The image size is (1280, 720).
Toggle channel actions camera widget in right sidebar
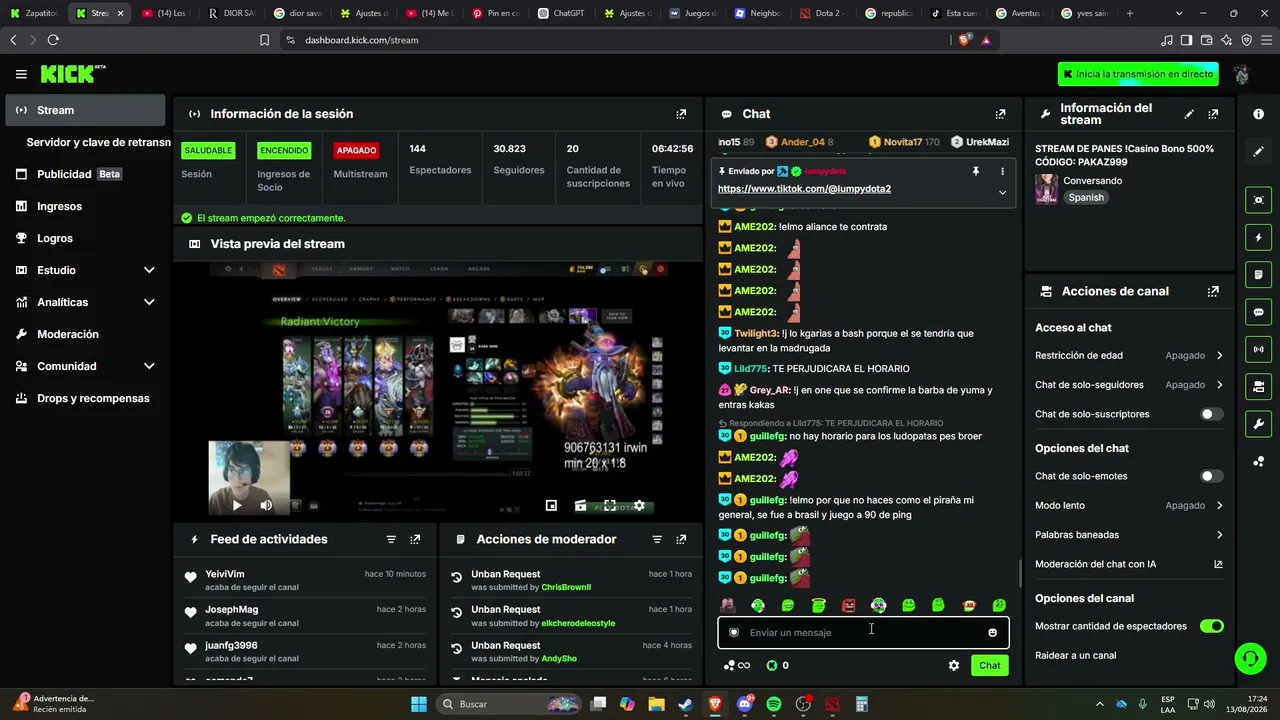(1258, 387)
